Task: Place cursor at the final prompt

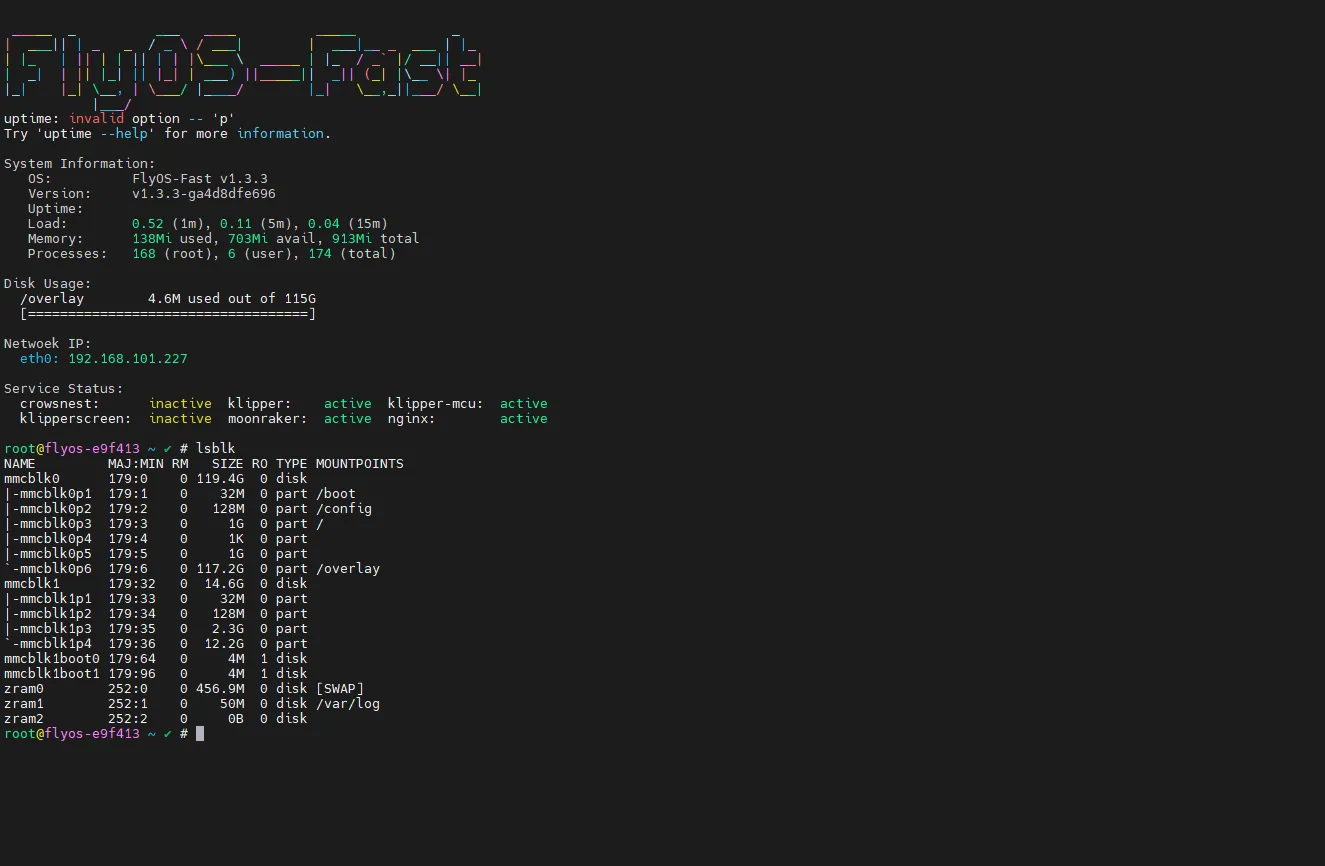Action: click(200, 734)
